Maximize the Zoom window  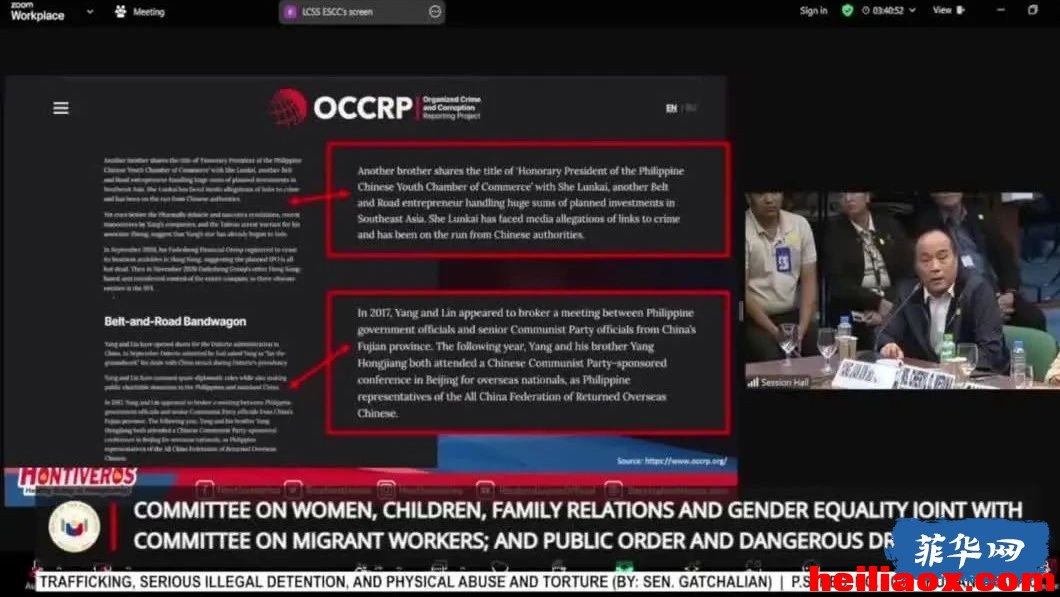pyautogui.click(x=1032, y=10)
